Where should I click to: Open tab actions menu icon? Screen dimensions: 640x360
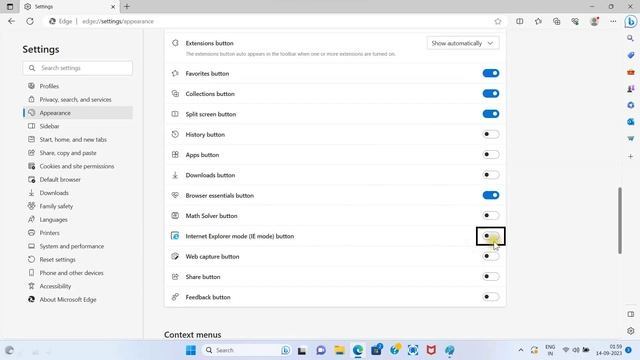pos(10,7)
